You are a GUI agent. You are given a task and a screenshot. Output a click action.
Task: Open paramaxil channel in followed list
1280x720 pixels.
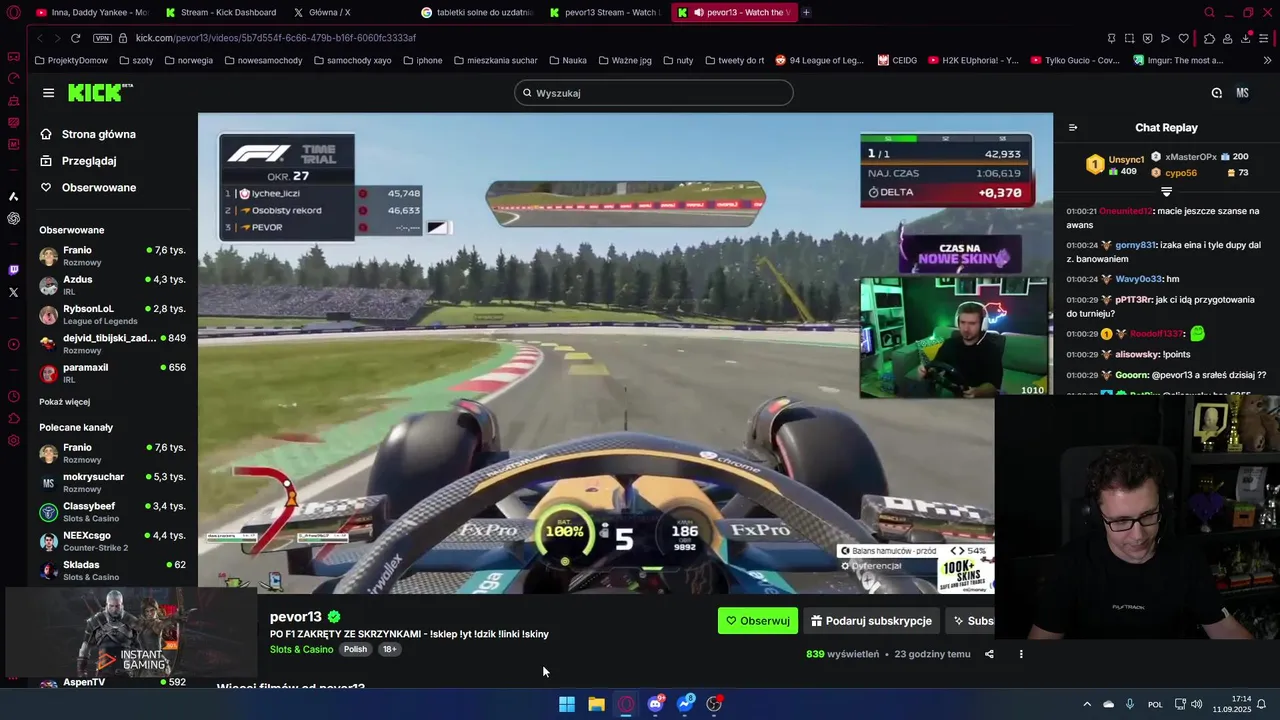point(112,373)
